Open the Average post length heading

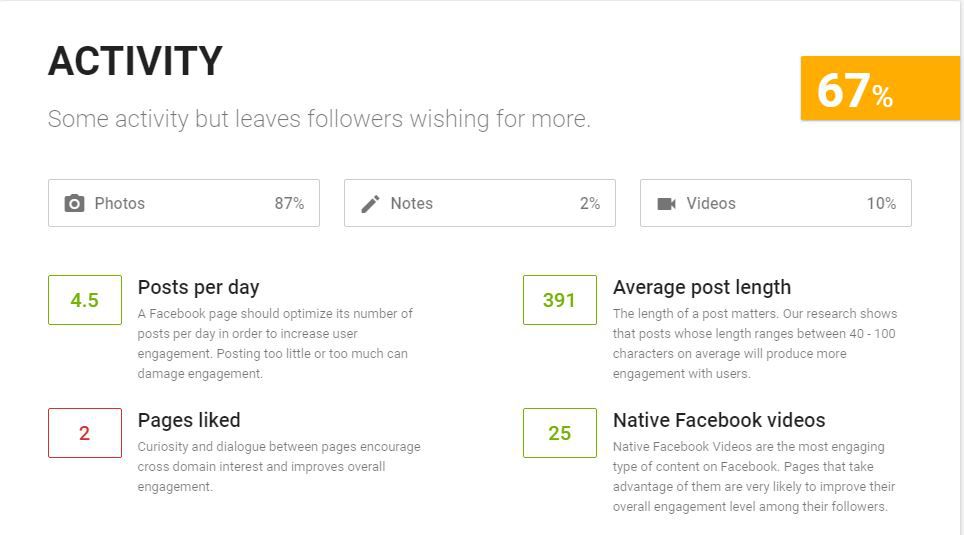pos(701,287)
